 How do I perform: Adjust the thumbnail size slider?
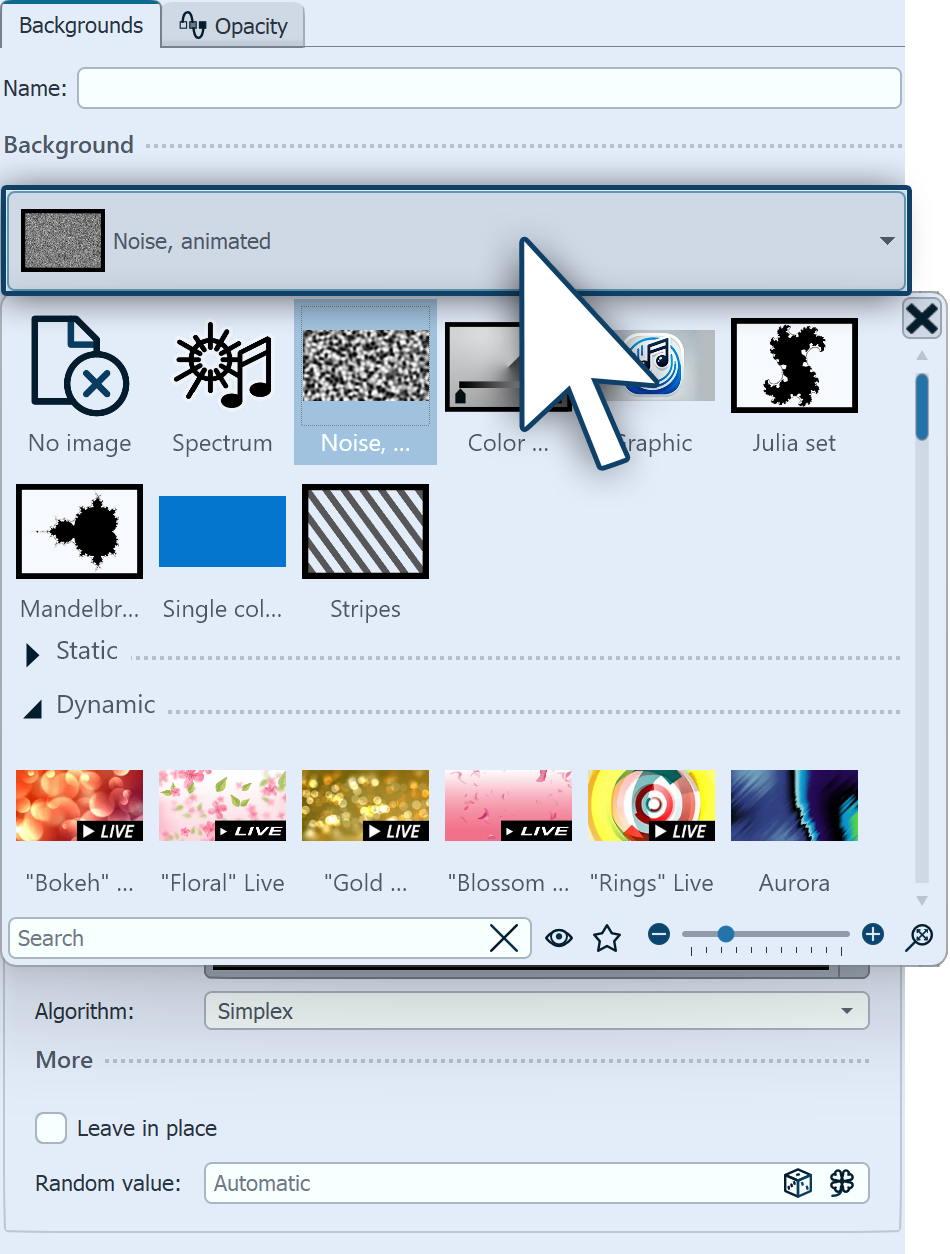coord(726,934)
